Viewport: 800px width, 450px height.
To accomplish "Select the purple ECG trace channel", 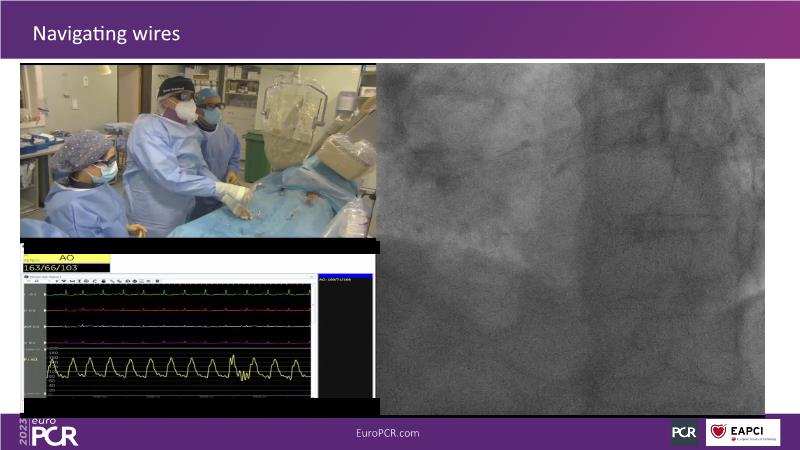I will point(180,342).
